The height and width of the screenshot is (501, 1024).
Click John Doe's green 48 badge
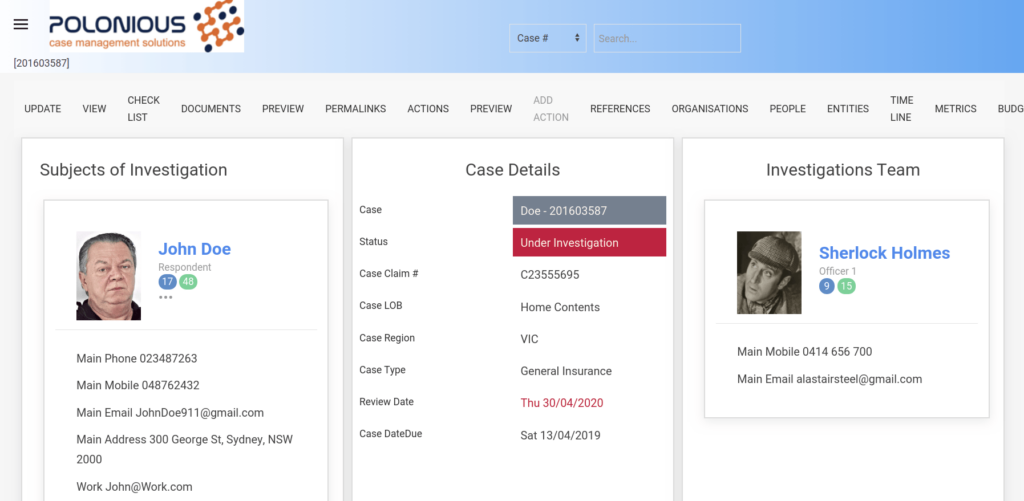188,282
